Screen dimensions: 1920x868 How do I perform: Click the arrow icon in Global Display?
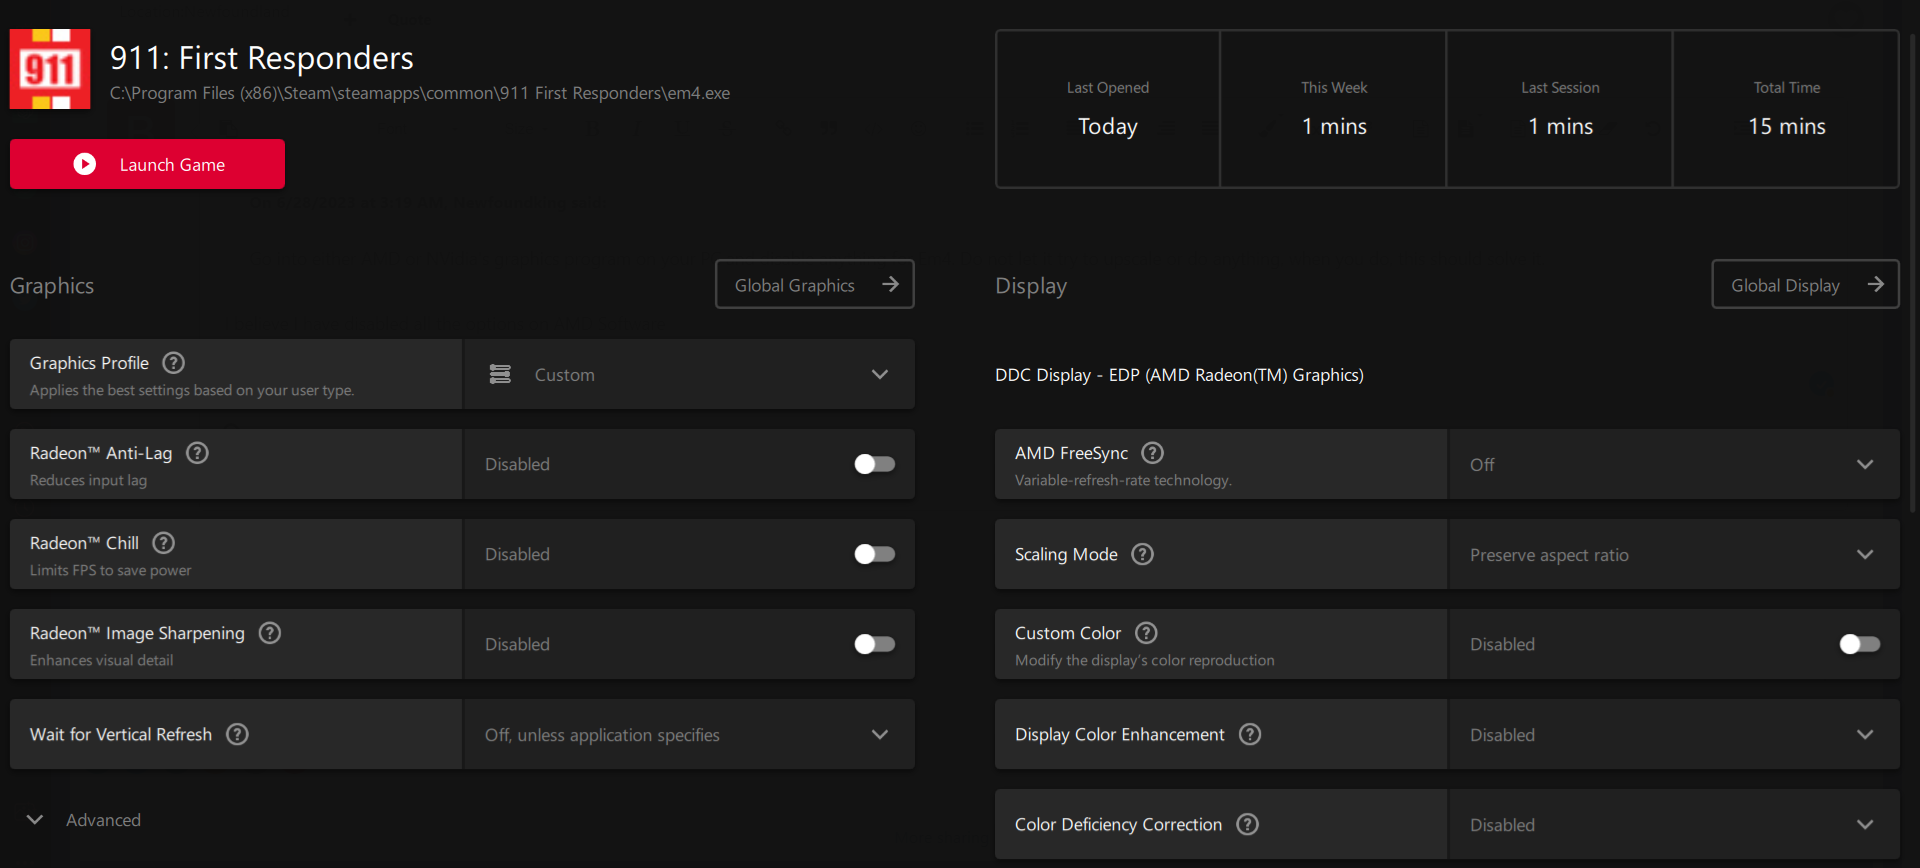[1876, 285]
